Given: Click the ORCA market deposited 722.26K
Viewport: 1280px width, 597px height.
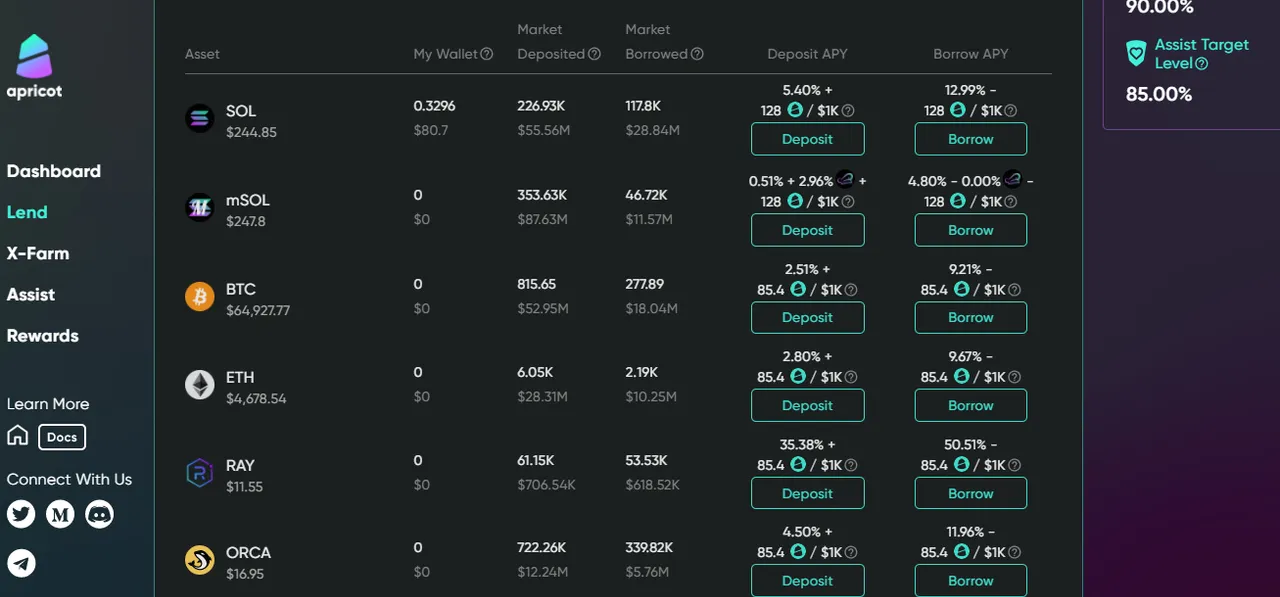Looking at the screenshot, I should pyautogui.click(x=542, y=547).
